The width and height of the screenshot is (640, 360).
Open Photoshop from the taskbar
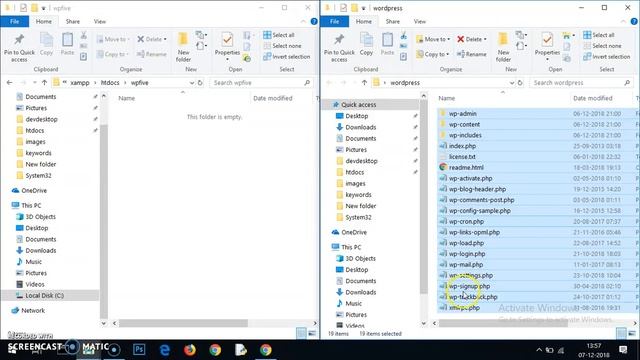click(139, 350)
